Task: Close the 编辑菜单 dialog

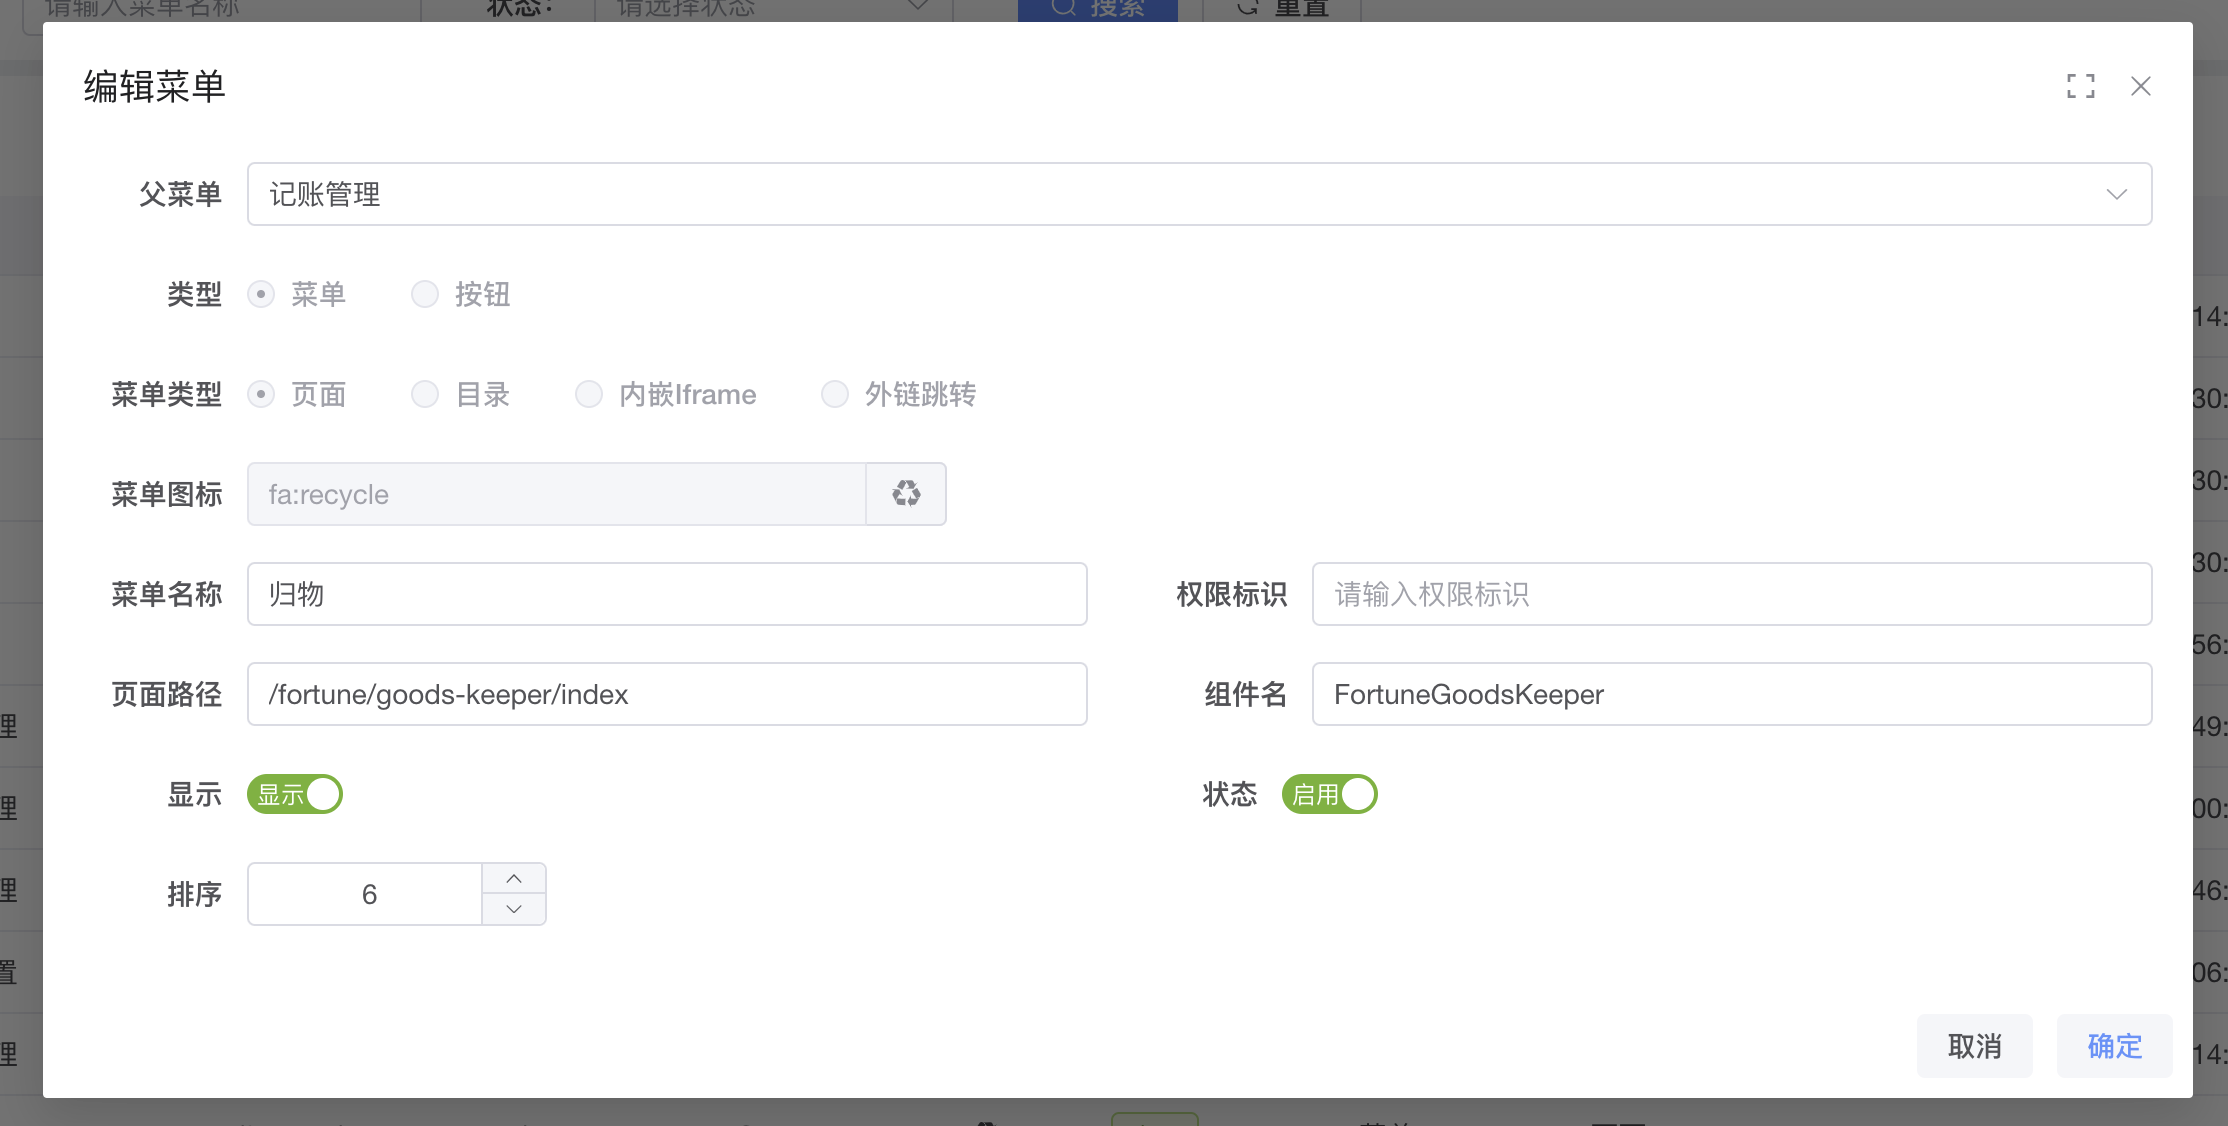Action: 2140,86
